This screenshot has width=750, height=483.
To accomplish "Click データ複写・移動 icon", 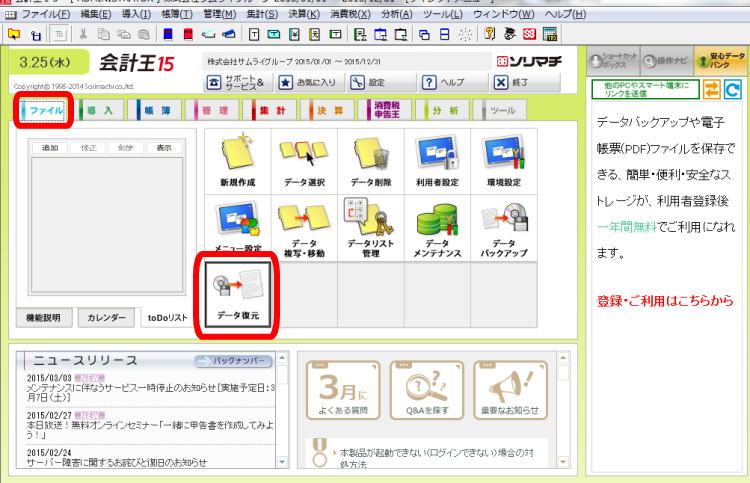I will [304, 227].
